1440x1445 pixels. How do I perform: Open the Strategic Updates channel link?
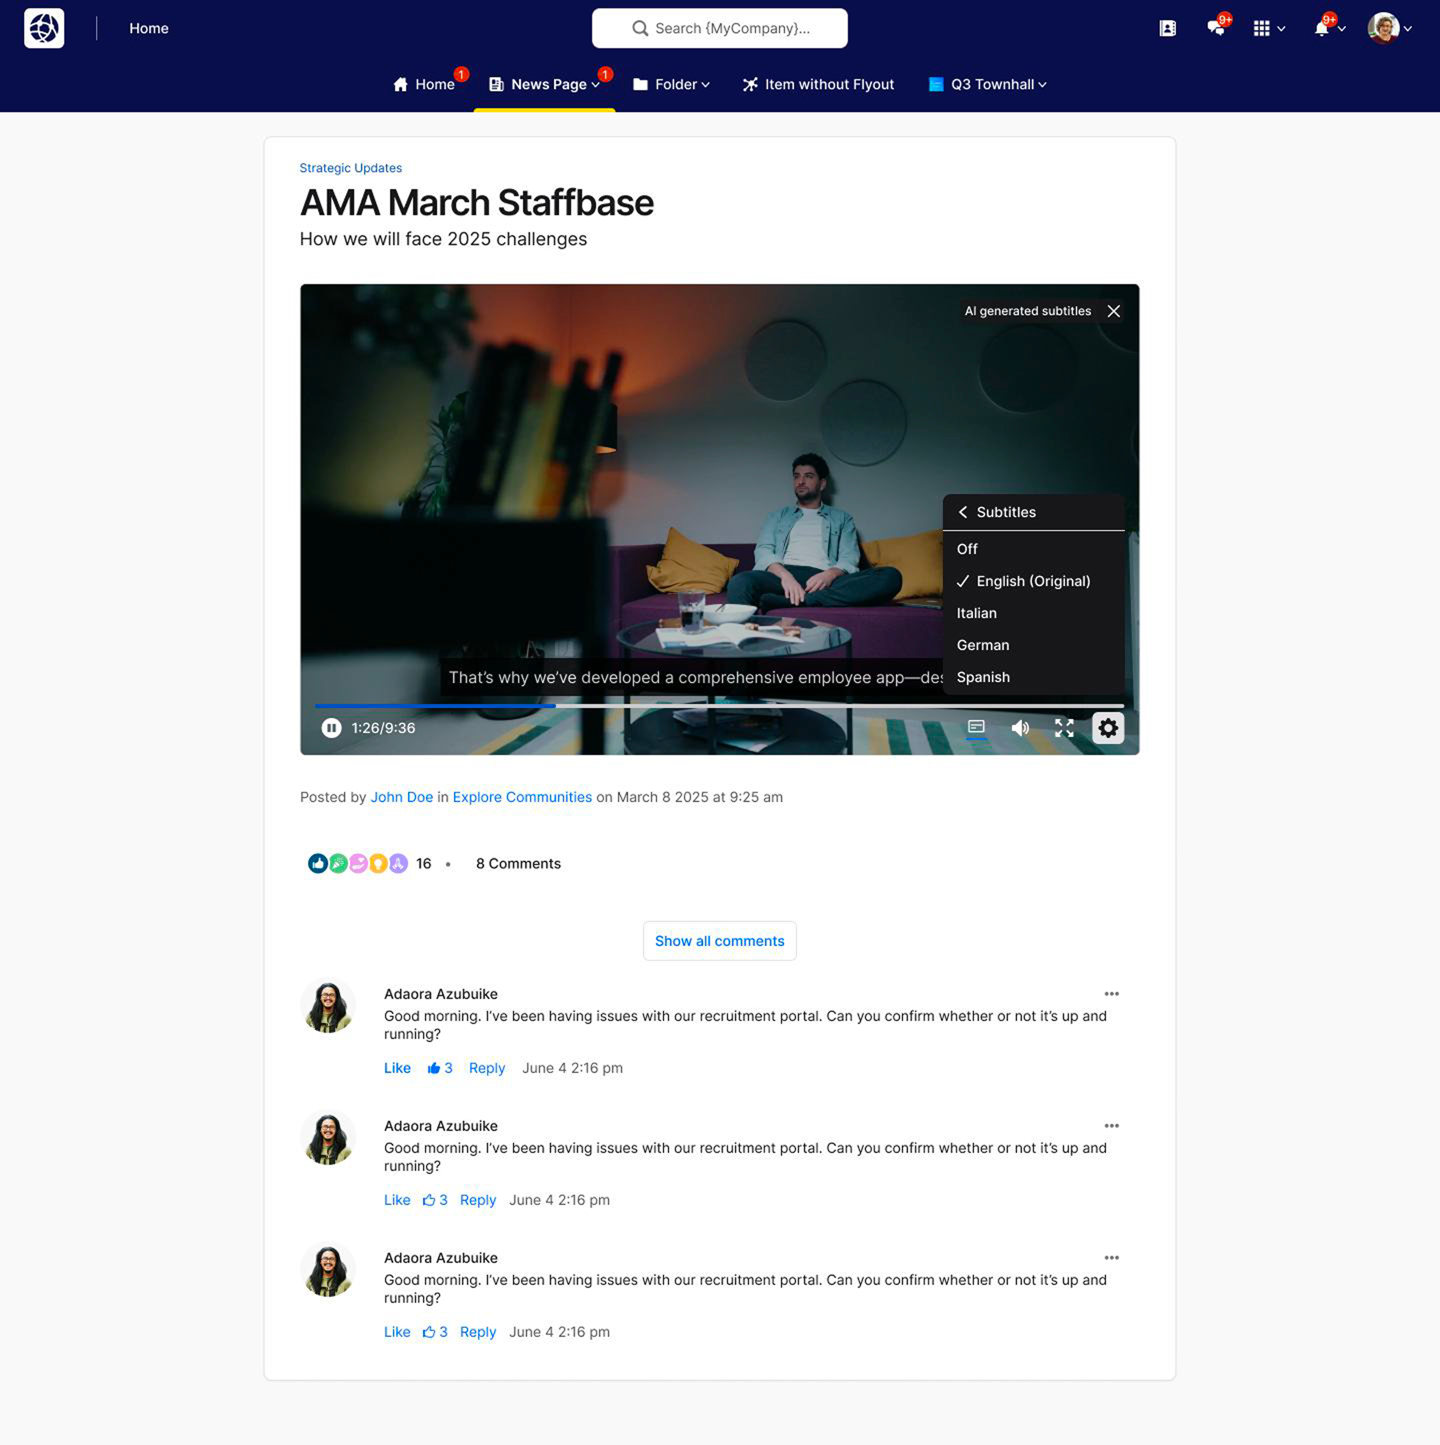tap(351, 168)
